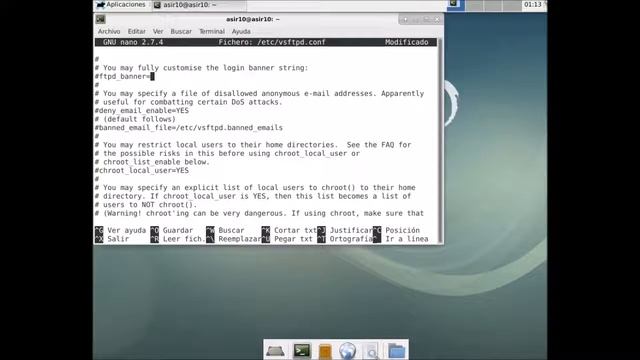Click the 'chroot_list_enable below.' comment line
The height and width of the screenshot is (360, 640).
point(152,162)
